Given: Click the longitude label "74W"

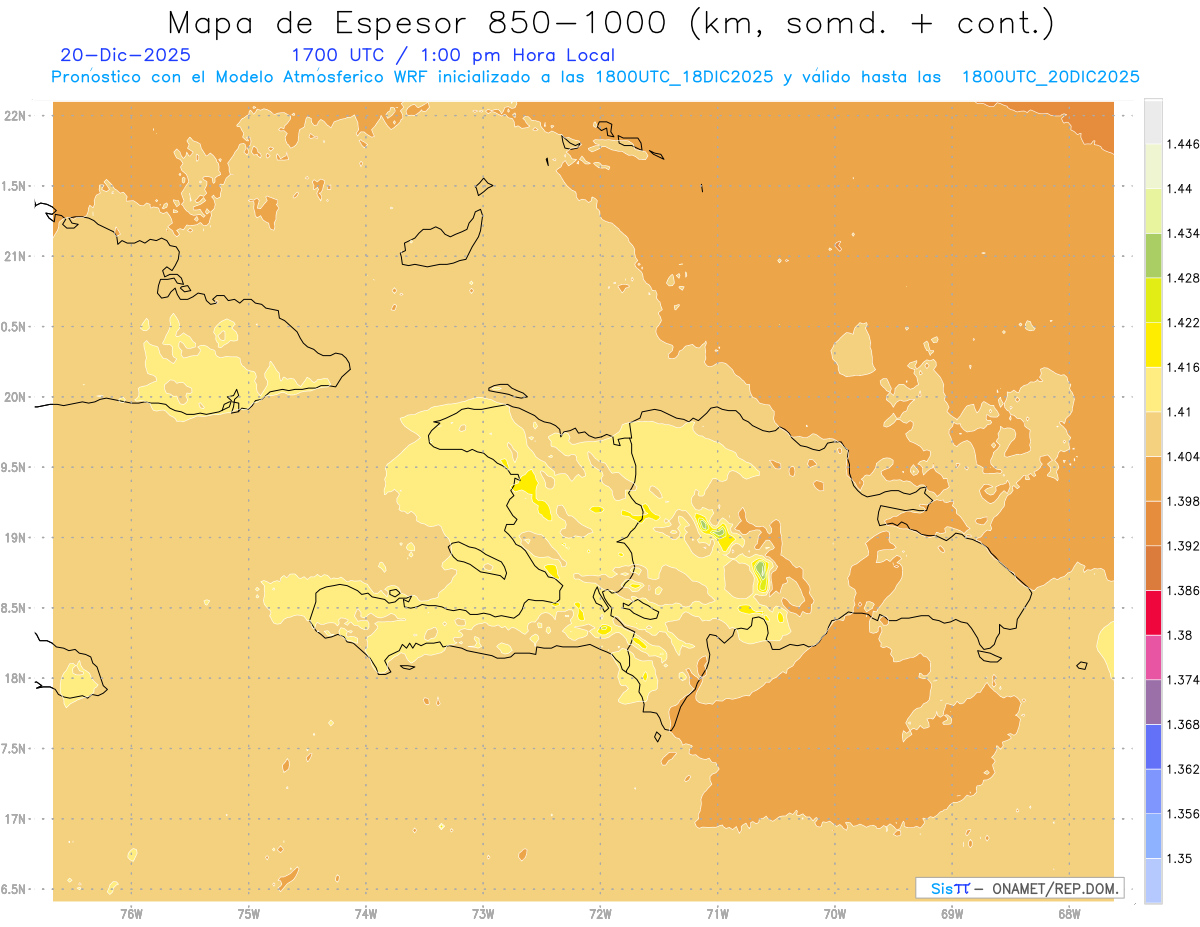Looking at the screenshot, I should [x=366, y=914].
